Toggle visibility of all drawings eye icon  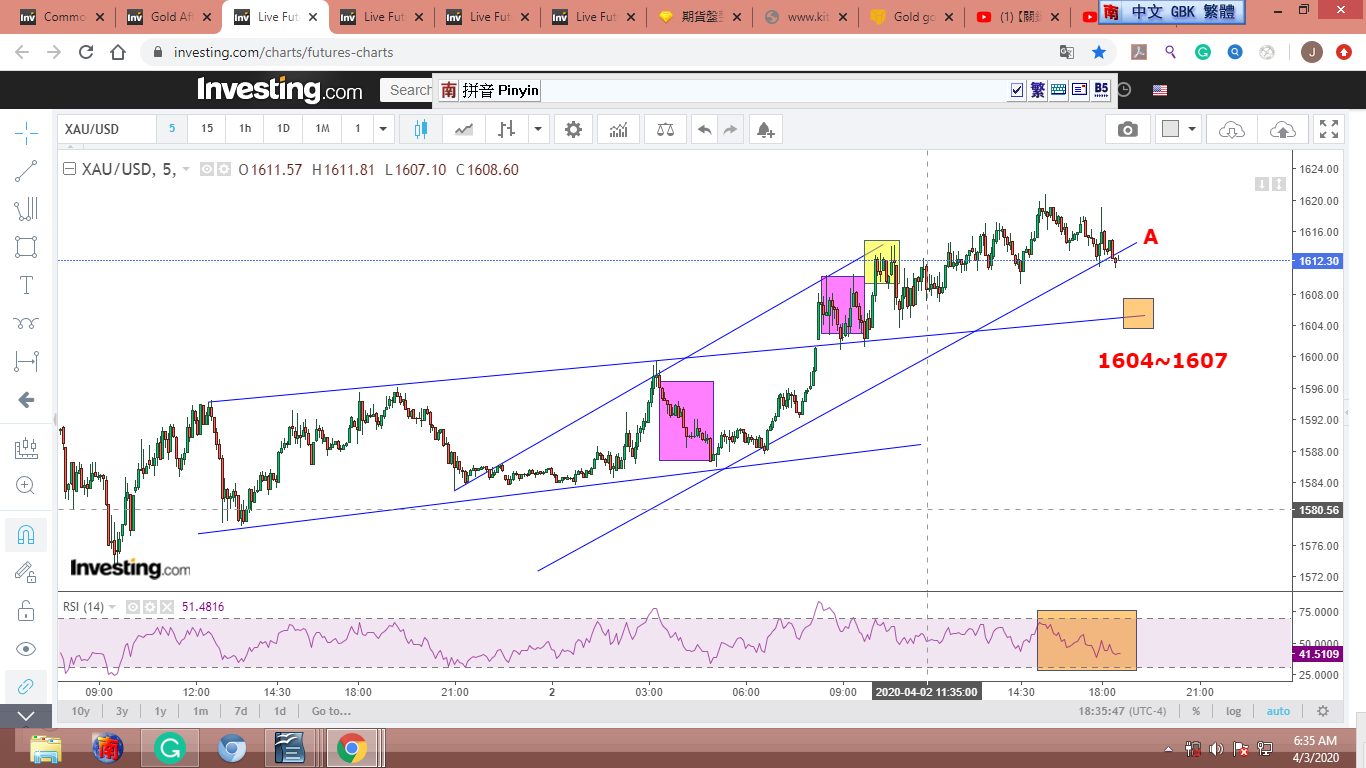[x=26, y=648]
